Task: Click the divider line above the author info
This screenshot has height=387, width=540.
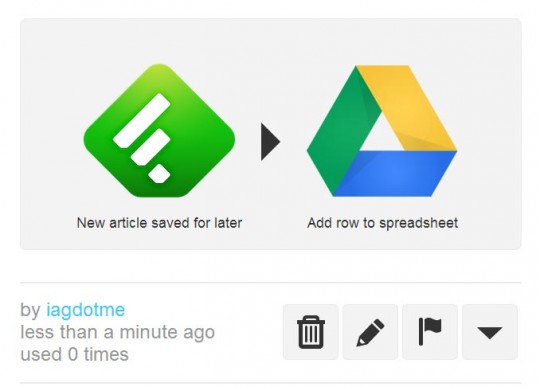Action: coord(271,282)
